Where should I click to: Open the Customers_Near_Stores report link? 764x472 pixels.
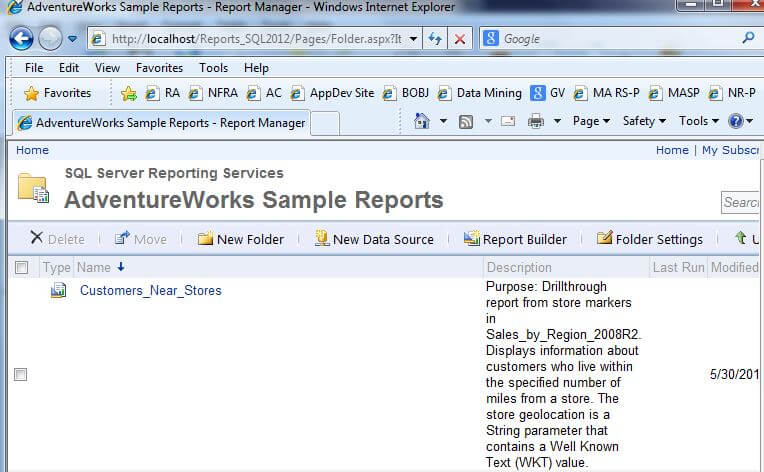(x=151, y=290)
